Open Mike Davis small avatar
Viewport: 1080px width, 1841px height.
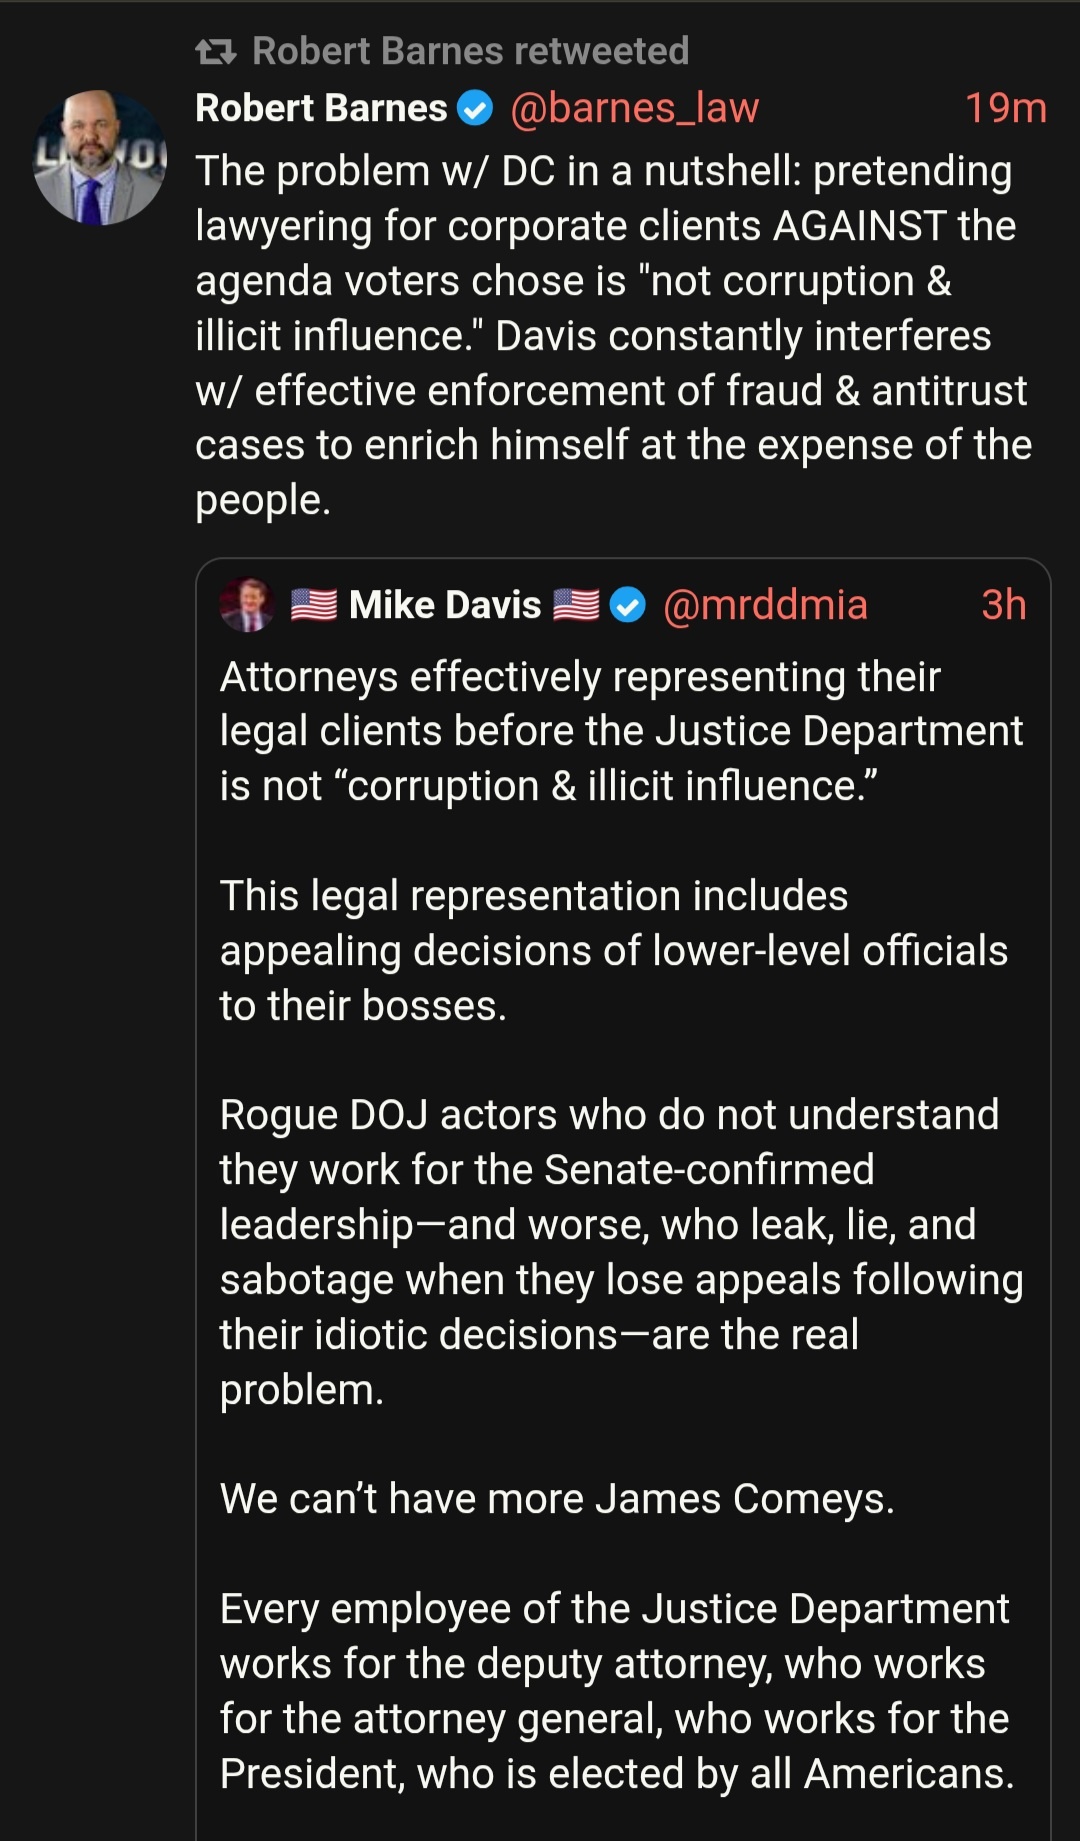[247, 604]
